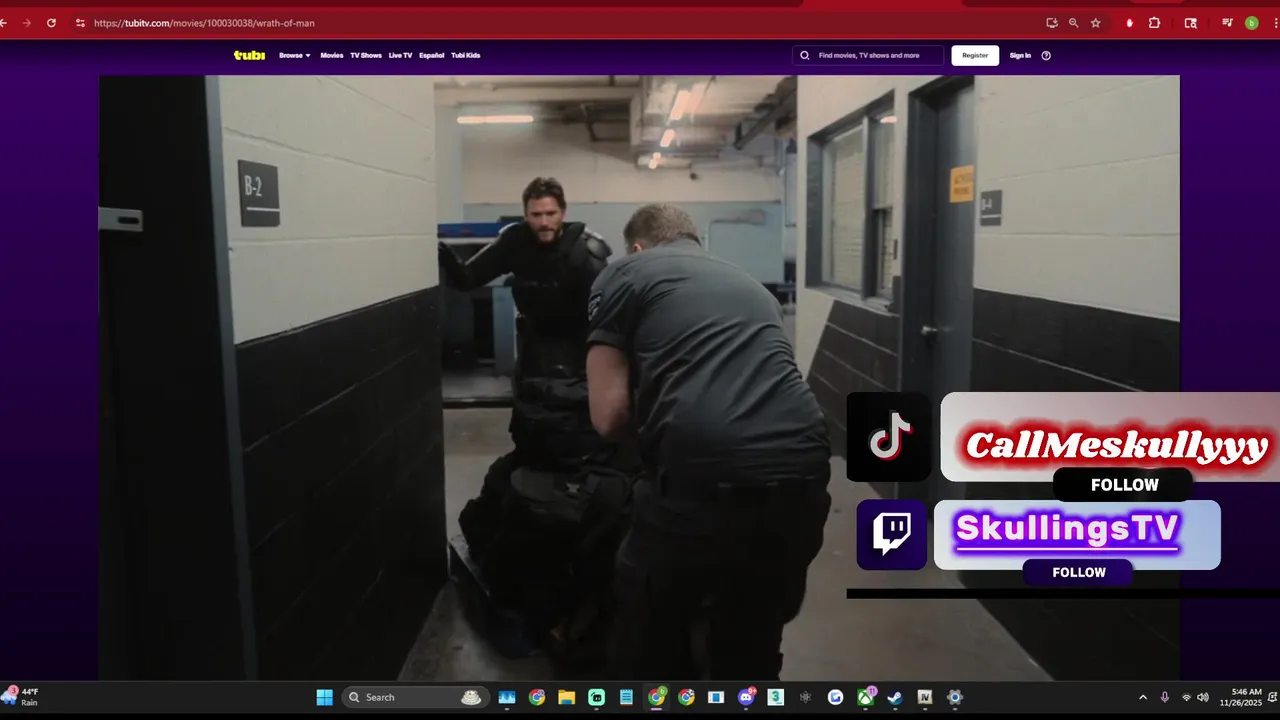The image size is (1280, 720).
Task: Open the Movies section
Action: (x=332, y=56)
